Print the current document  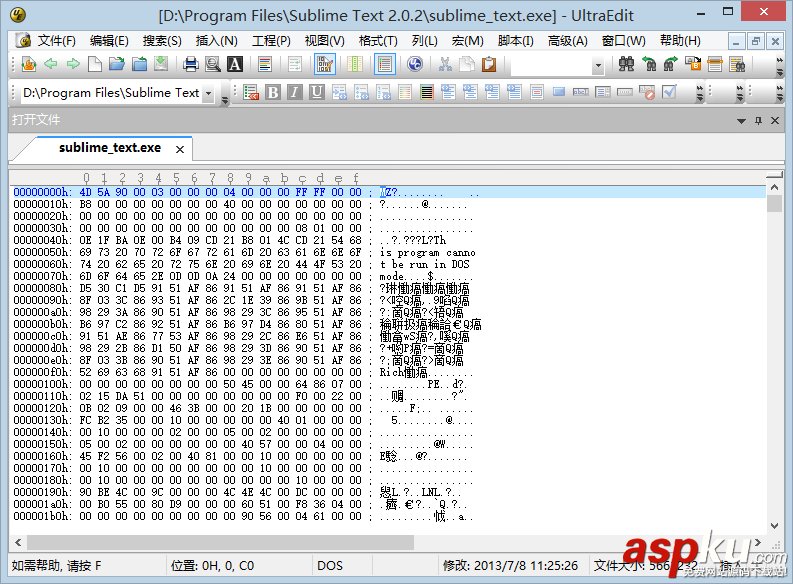pos(191,64)
